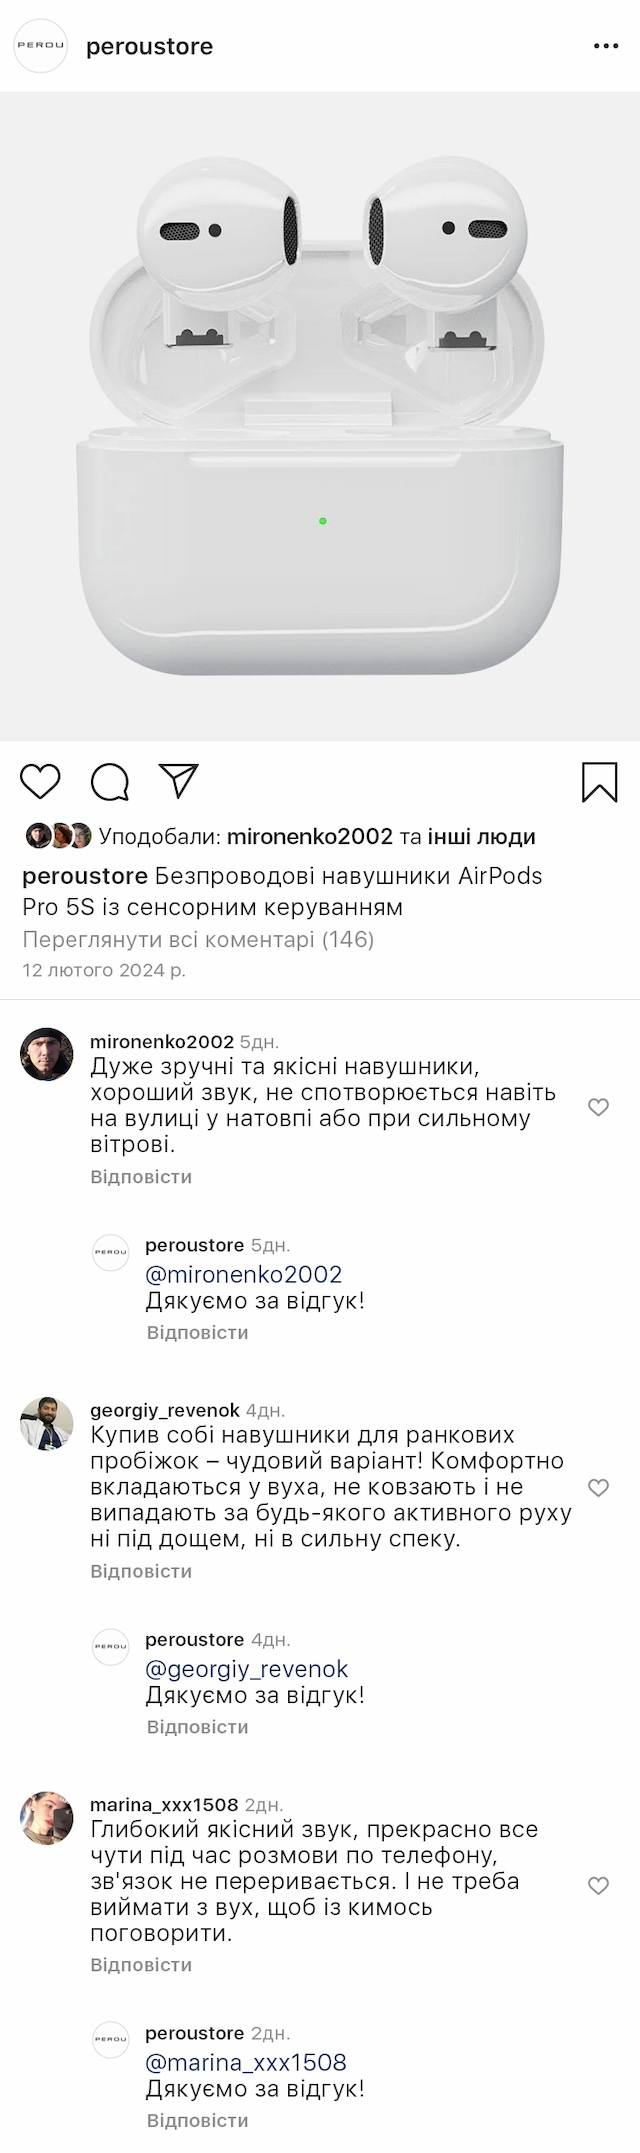Click the Perou logo avatar in header
Screen dimensions: 640x2153
[x=40, y=46]
